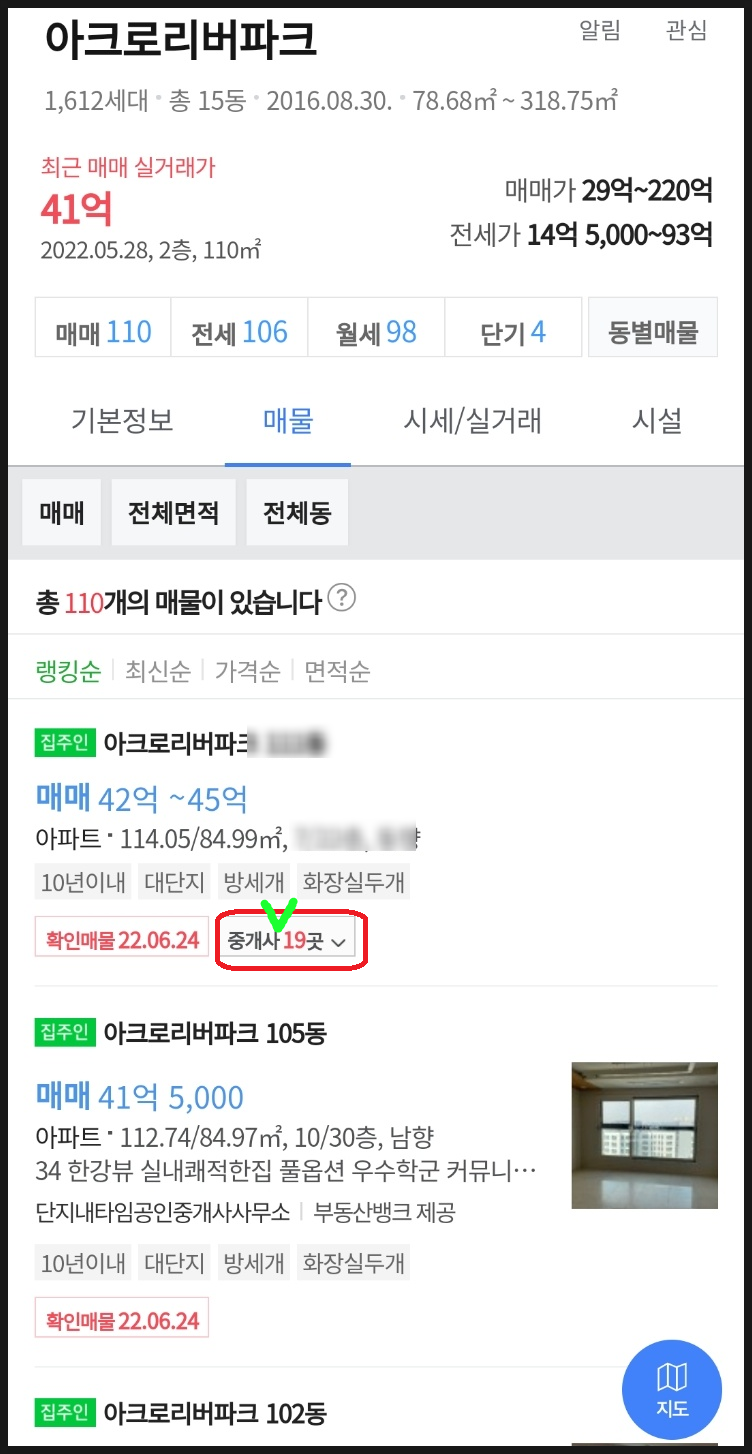The height and width of the screenshot is (1454, 752).
Task: Switch to the 시세/실거래 tab
Action: coord(473,421)
